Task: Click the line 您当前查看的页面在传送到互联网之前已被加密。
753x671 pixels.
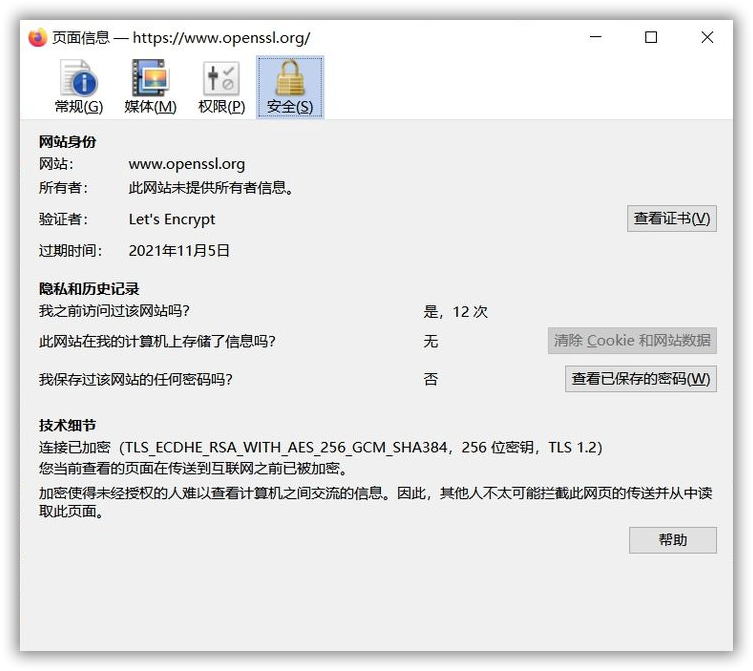Action: click(x=193, y=468)
